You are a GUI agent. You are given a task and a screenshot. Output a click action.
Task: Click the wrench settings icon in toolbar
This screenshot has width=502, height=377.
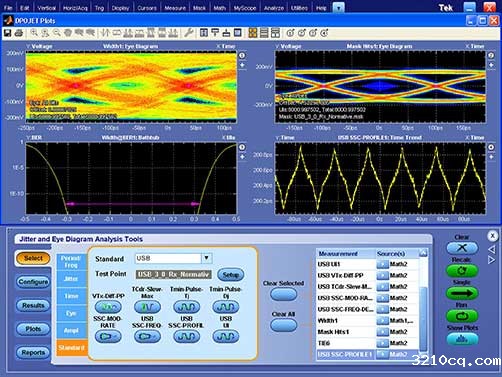pyautogui.click(x=189, y=33)
